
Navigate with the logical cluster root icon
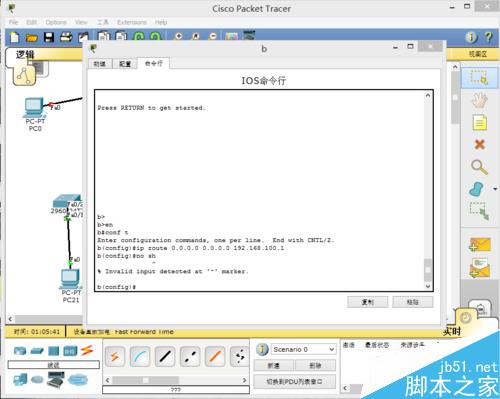tap(24, 76)
